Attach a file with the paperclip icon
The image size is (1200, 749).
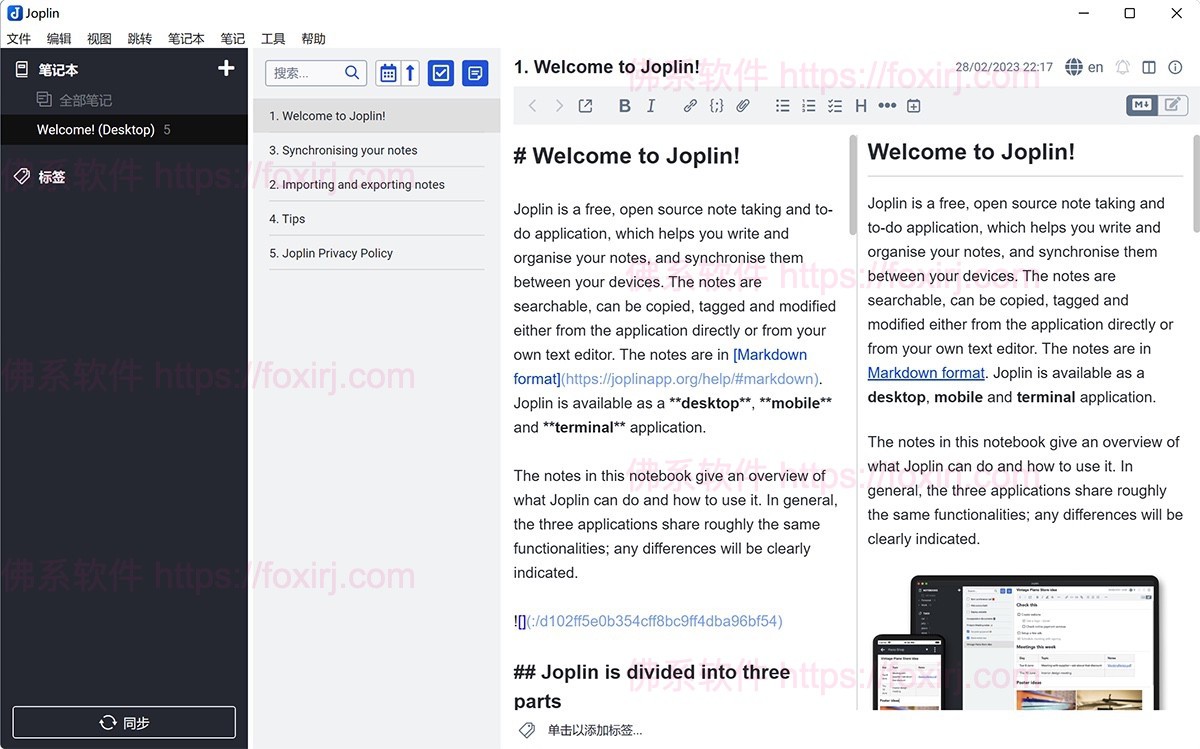(742, 105)
